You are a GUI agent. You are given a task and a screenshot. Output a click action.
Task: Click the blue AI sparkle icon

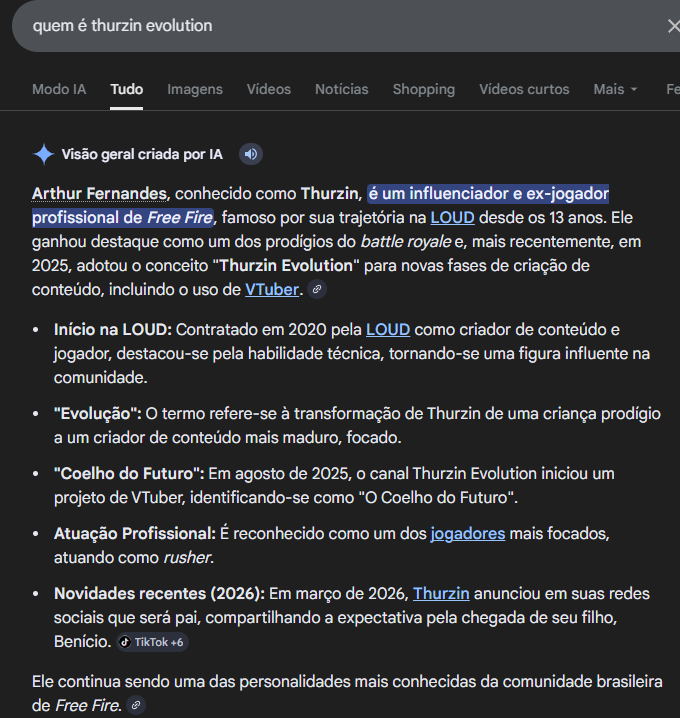[44, 154]
